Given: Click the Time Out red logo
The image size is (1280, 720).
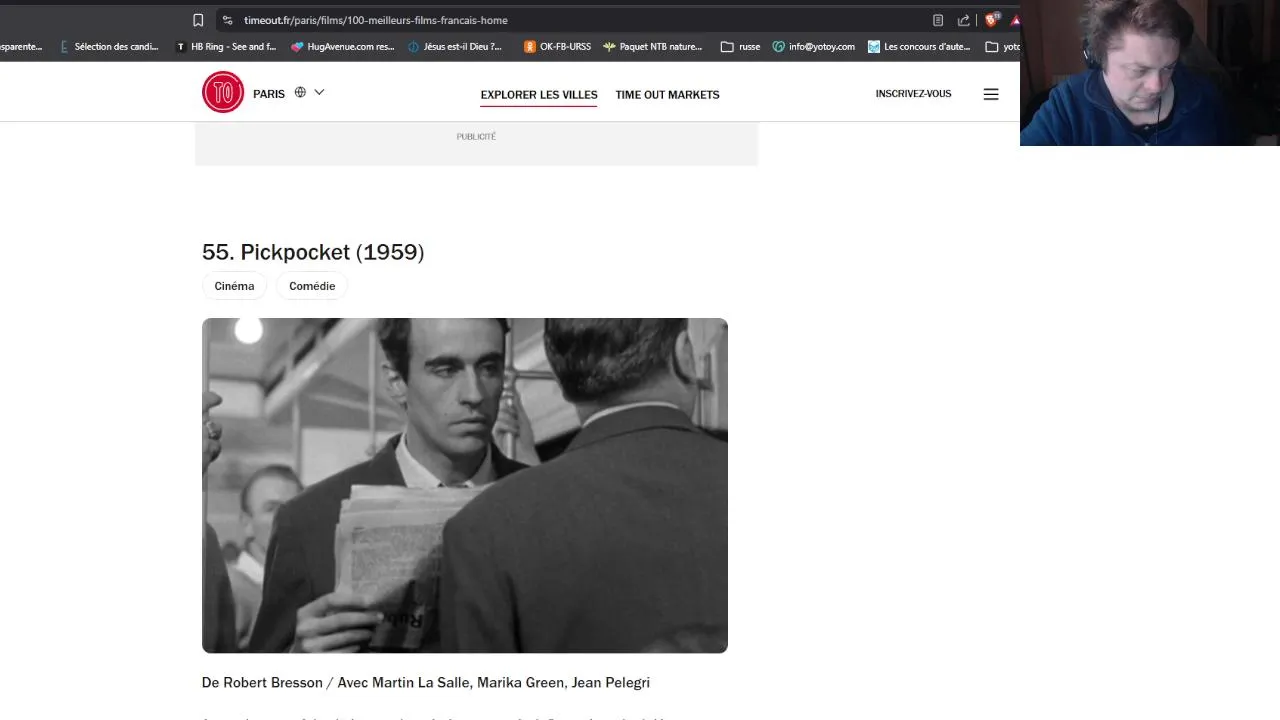Looking at the screenshot, I should tap(223, 92).
